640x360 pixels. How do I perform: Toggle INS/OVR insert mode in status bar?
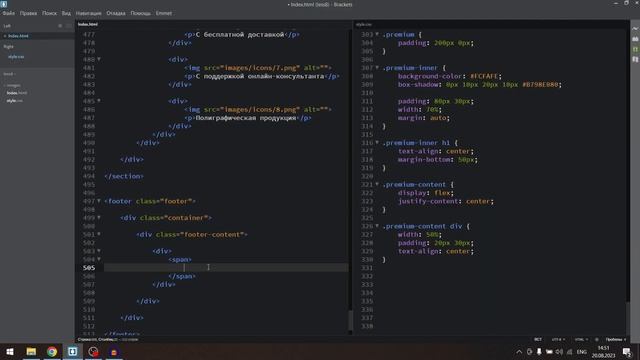tap(538, 339)
